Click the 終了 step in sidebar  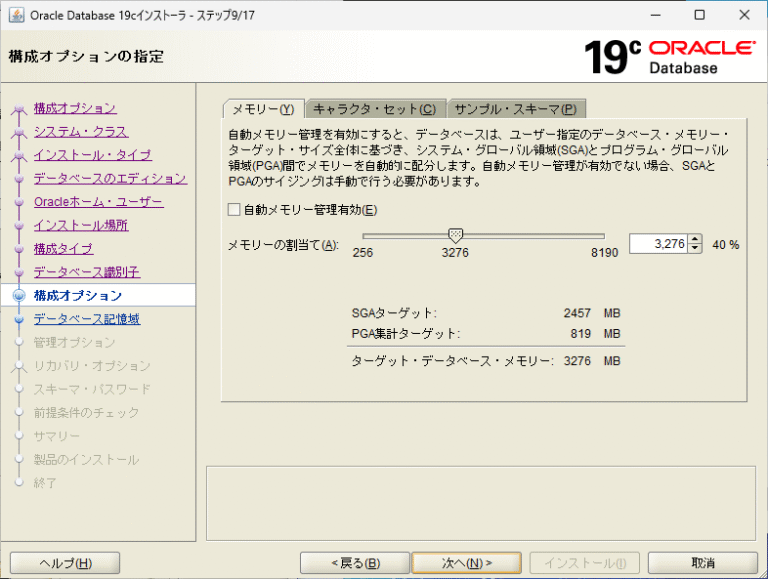45,483
